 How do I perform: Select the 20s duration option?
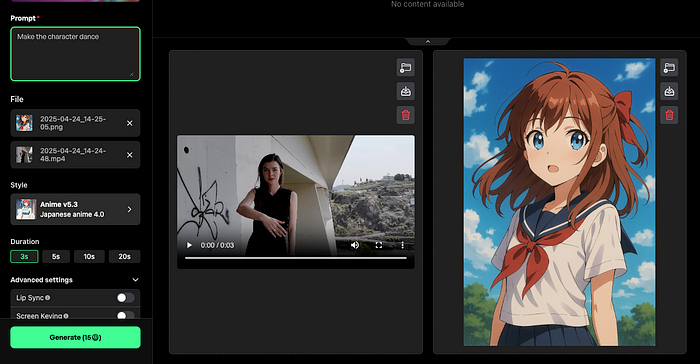pos(125,256)
